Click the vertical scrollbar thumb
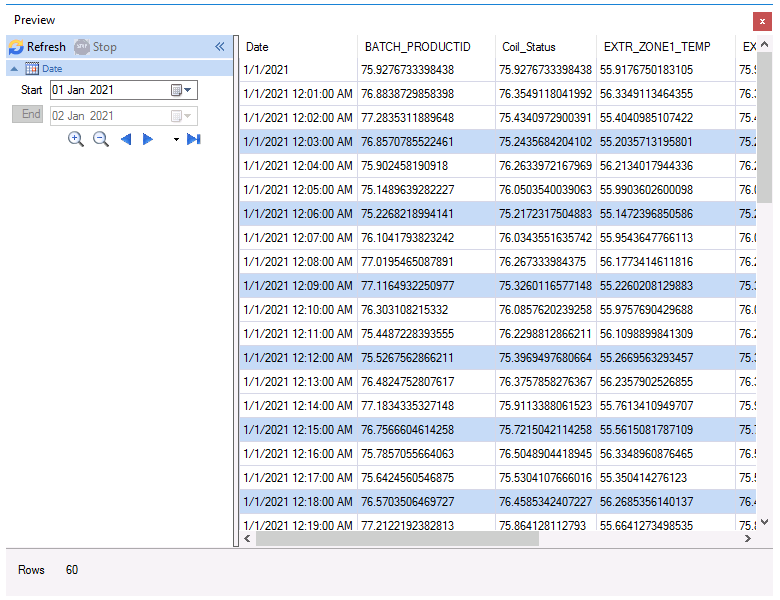 765,126
